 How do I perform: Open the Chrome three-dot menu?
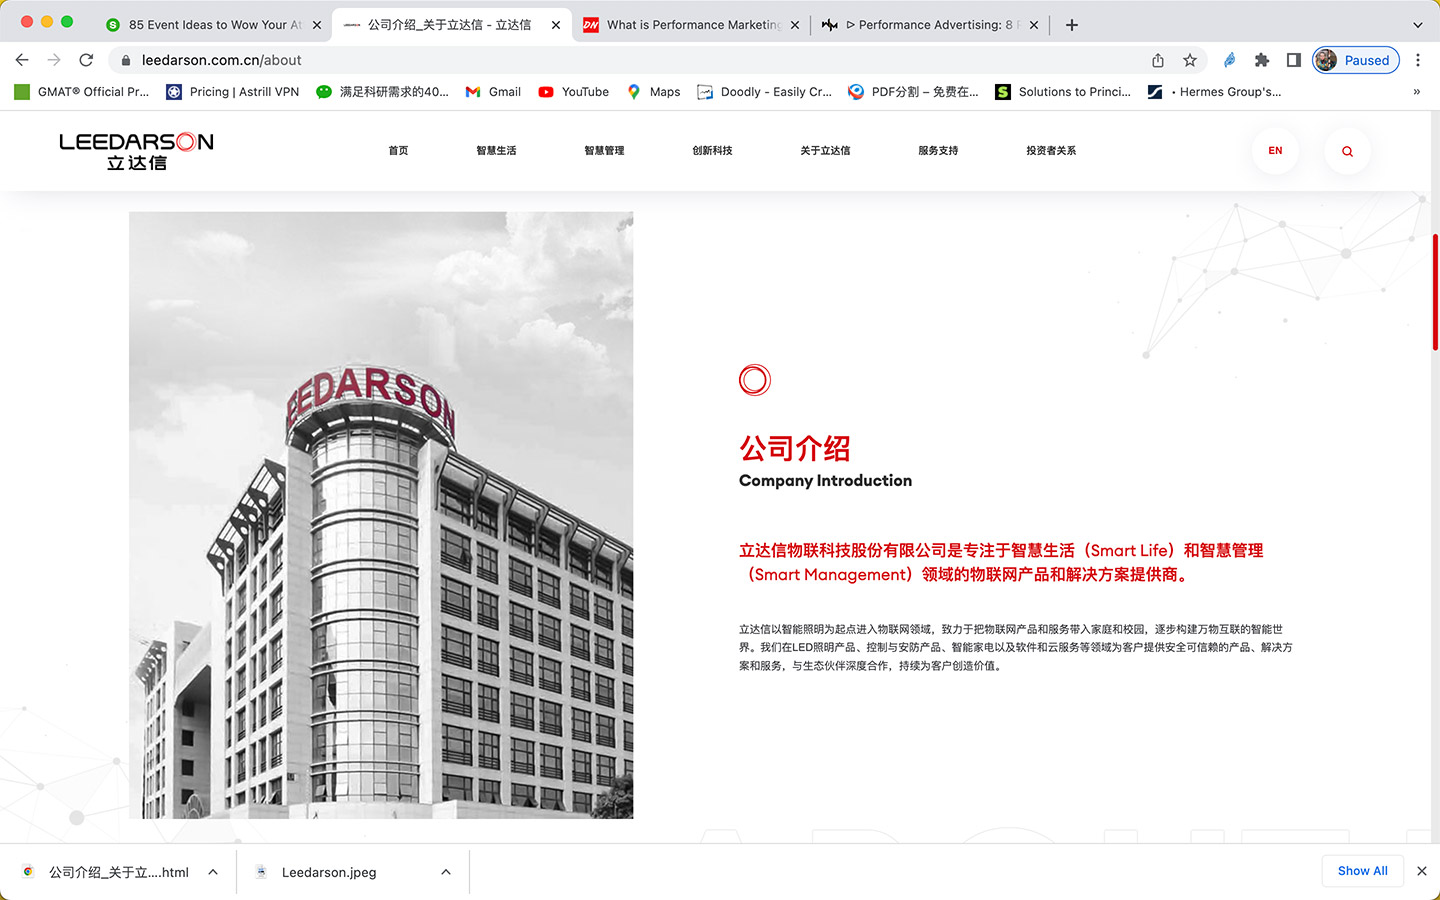click(1418, 60)
